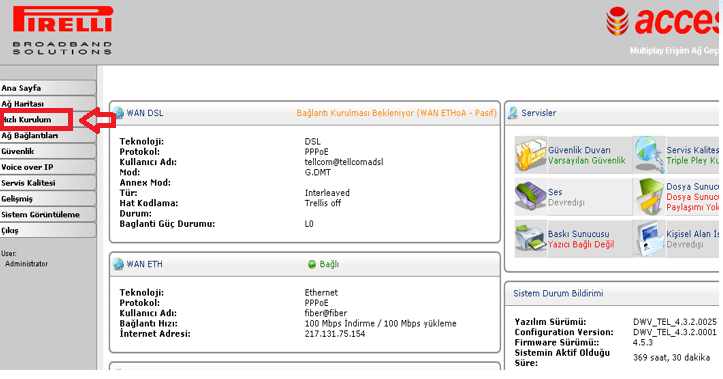Go to the Ana Sayfa menu item

48,88
